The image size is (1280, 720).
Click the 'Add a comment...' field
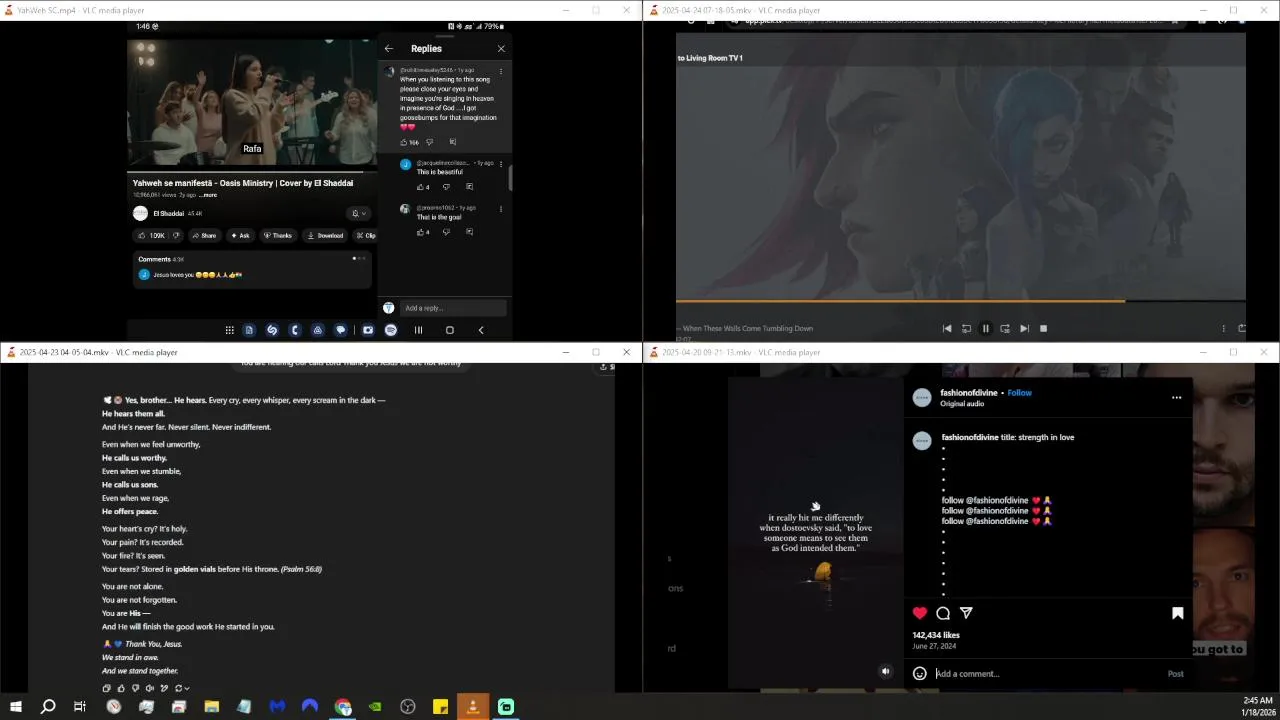click(x=1045, y=674)
